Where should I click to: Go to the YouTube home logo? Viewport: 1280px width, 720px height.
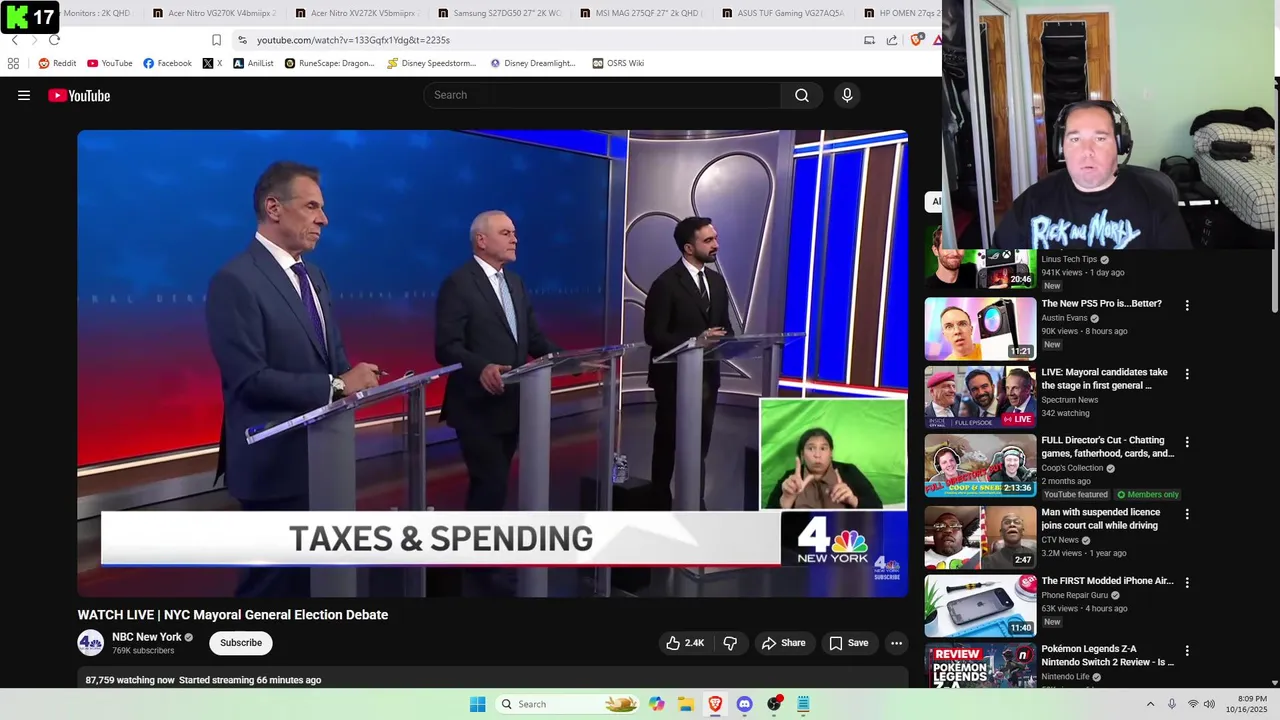coord(79,96)
